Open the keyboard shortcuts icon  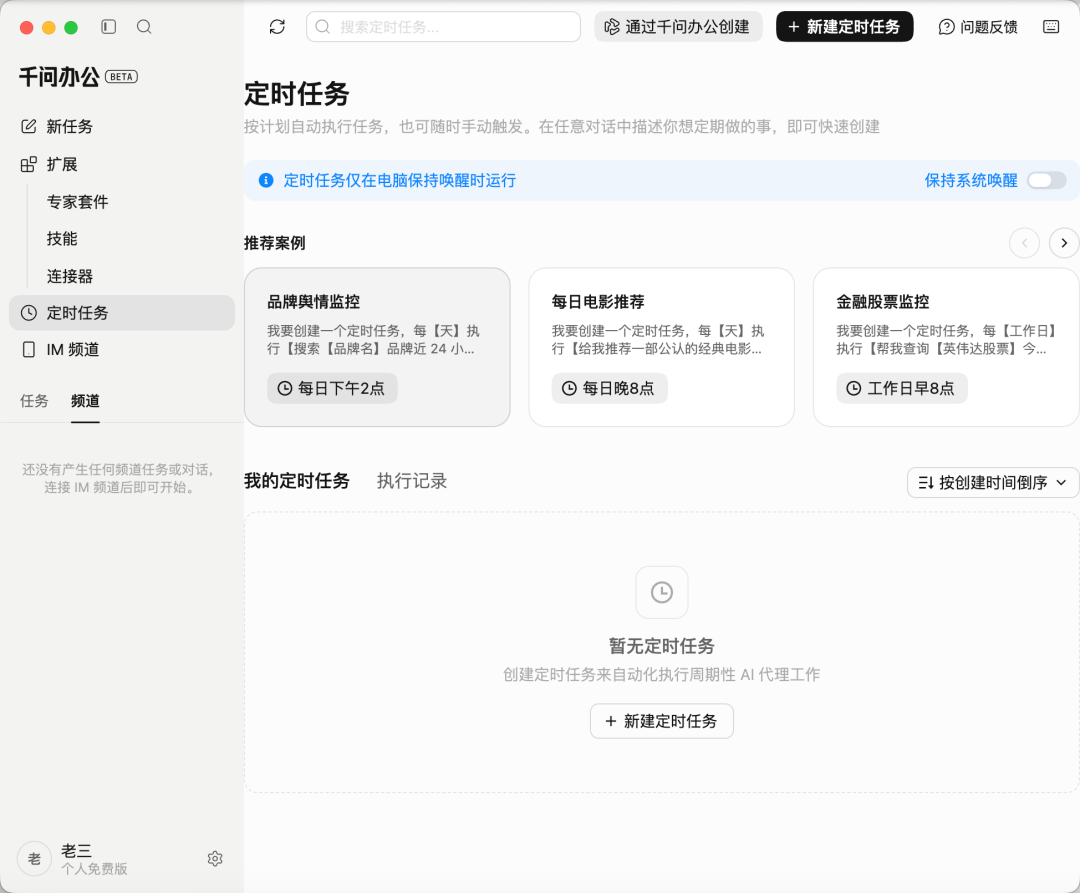coord(1050,27)
